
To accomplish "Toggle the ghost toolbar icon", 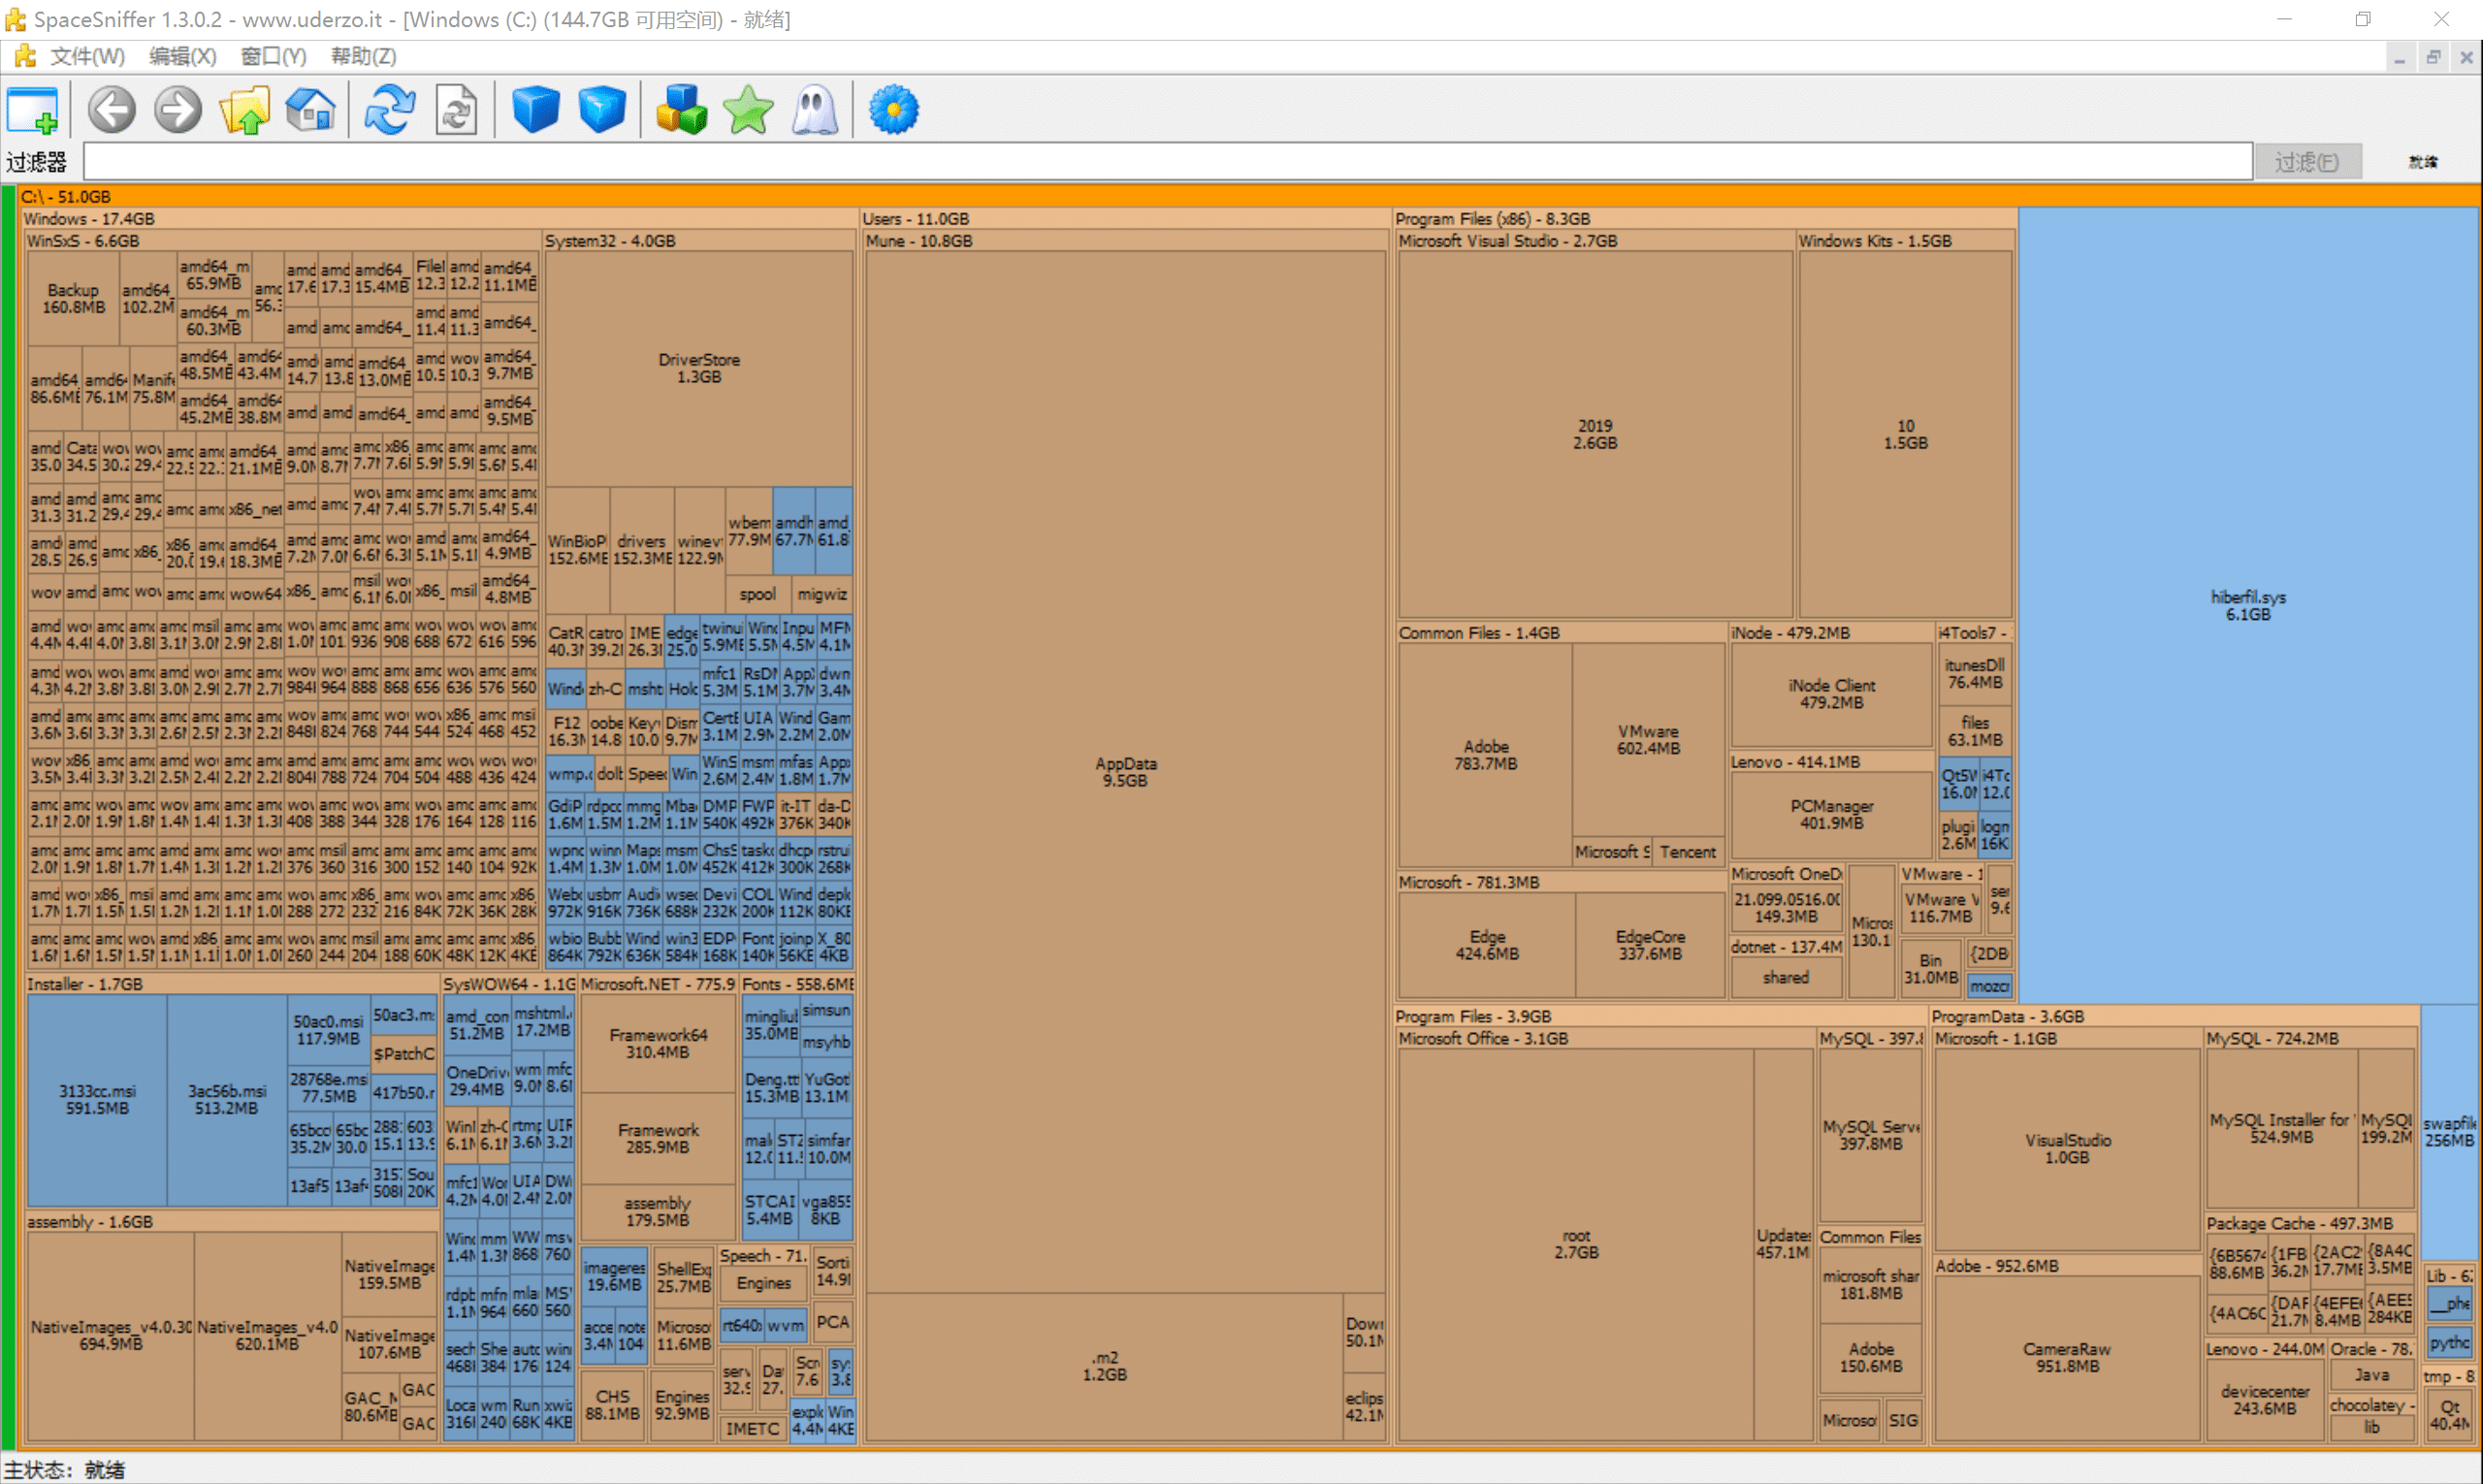I will 815,110.
